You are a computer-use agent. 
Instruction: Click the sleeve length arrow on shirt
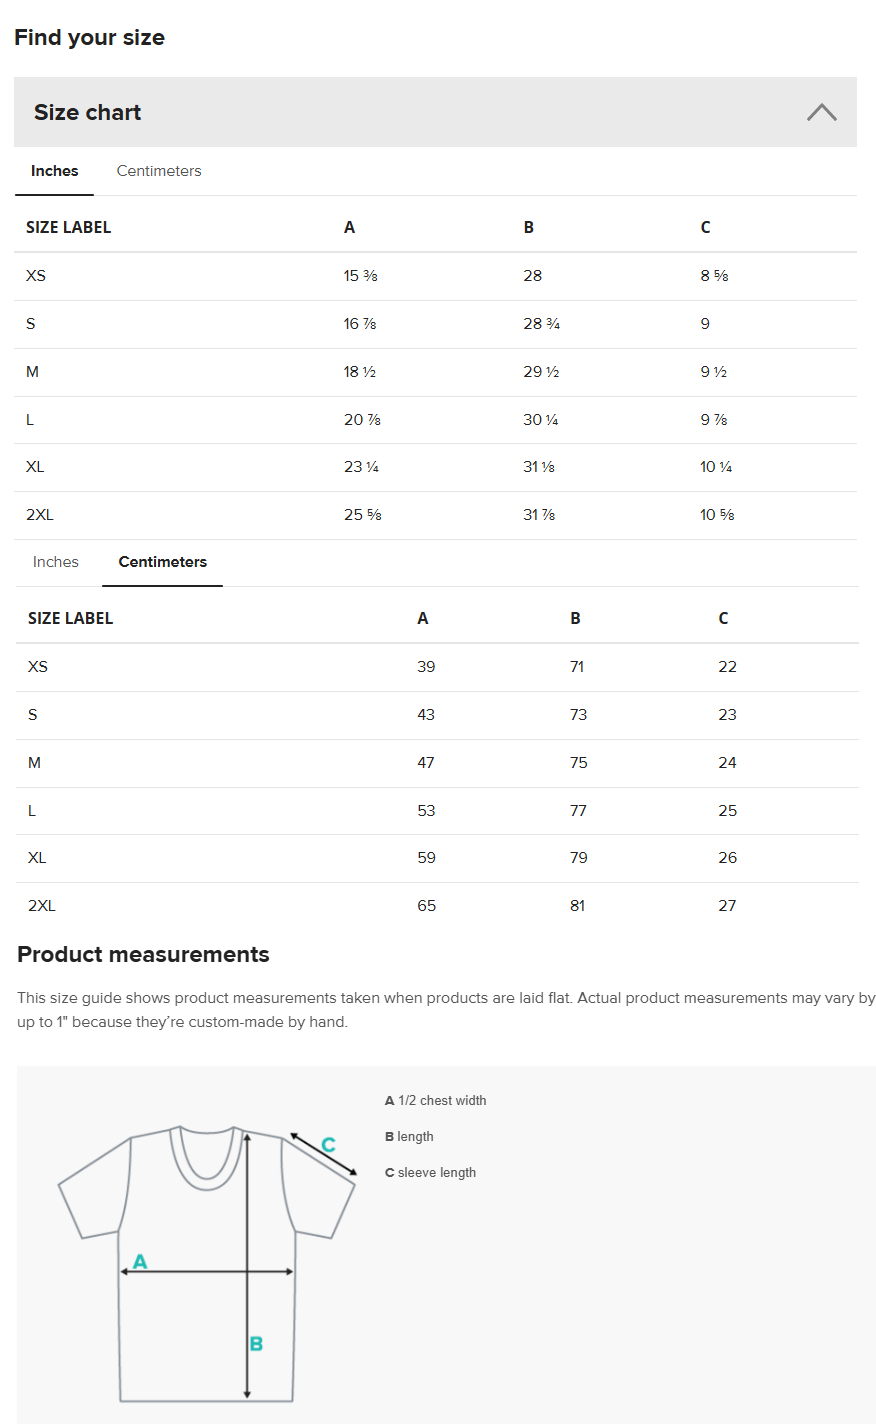[x=322, y=1155]
